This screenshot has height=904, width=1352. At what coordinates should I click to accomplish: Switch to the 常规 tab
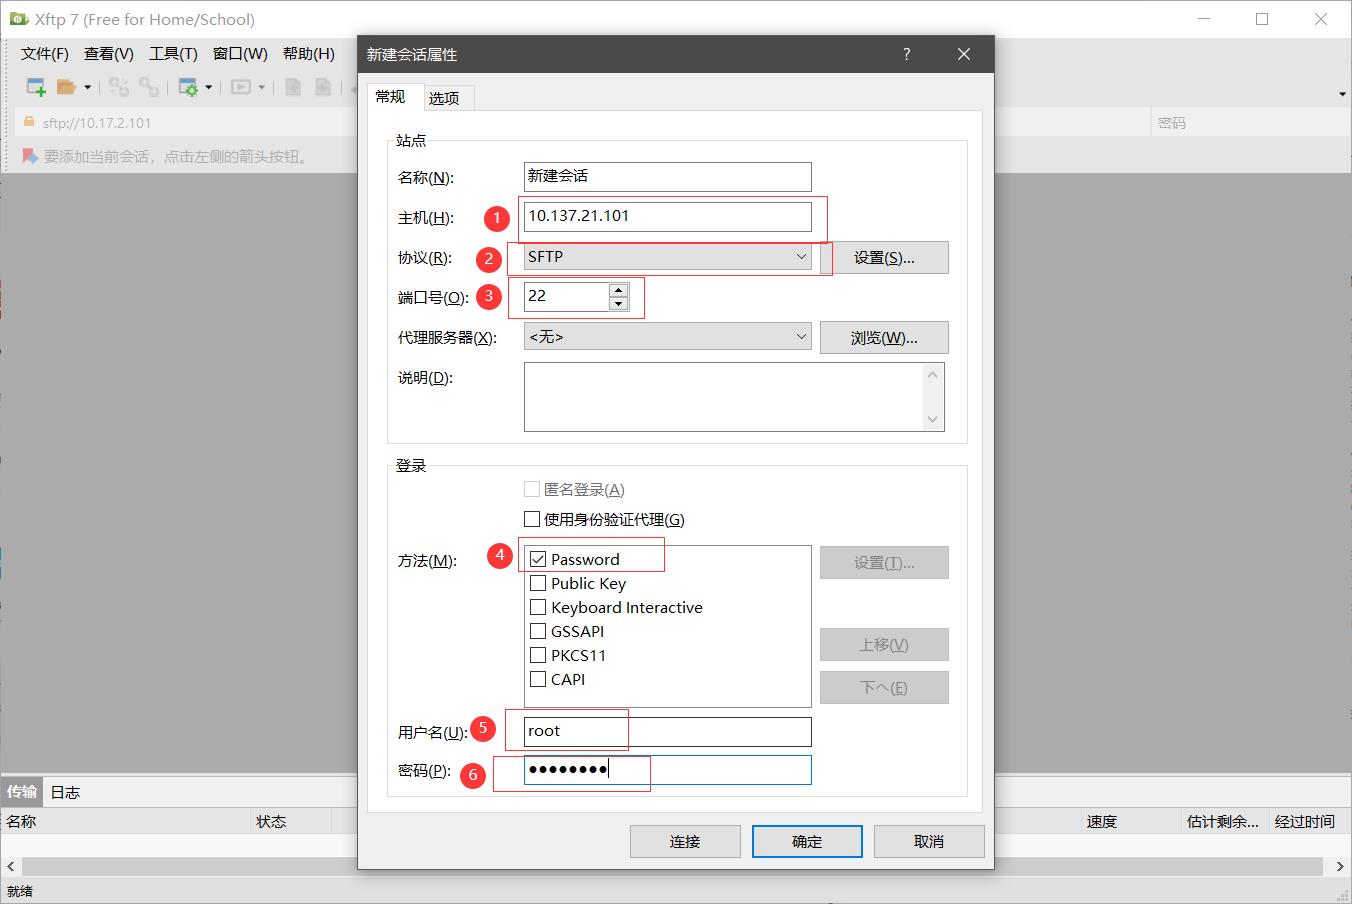coord(391,96)
